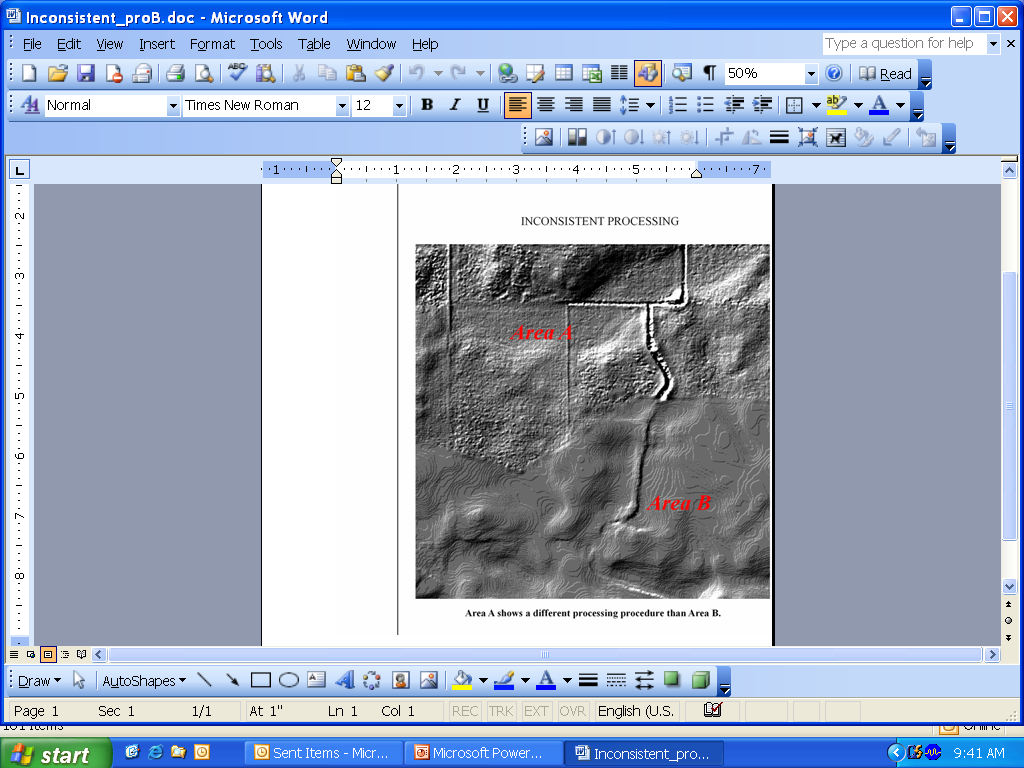Click the Print Preview icon

click(204, 73)
